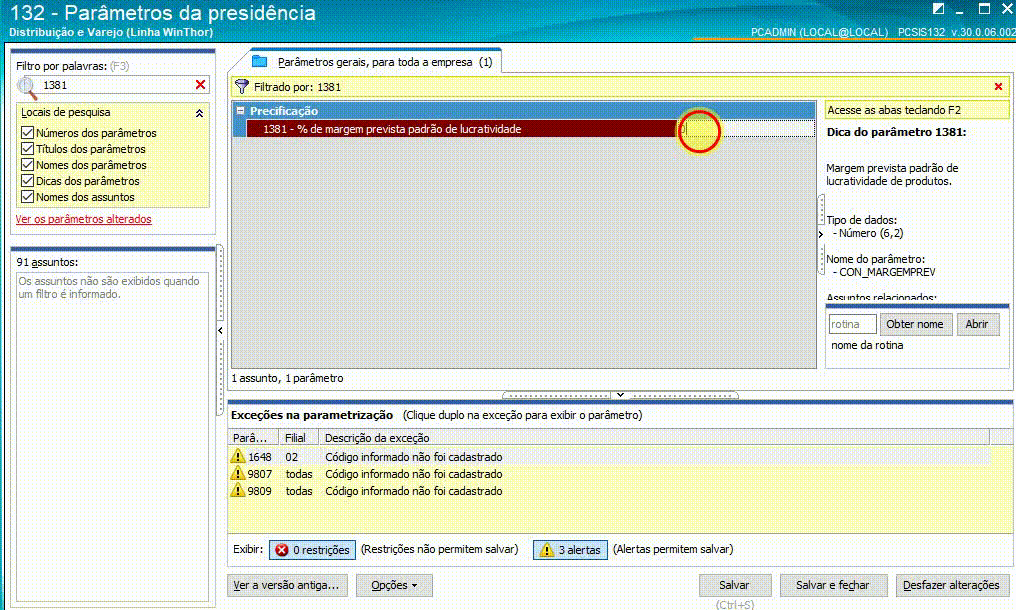Open Ver os parâmetros alterados link

click(84, 219)
